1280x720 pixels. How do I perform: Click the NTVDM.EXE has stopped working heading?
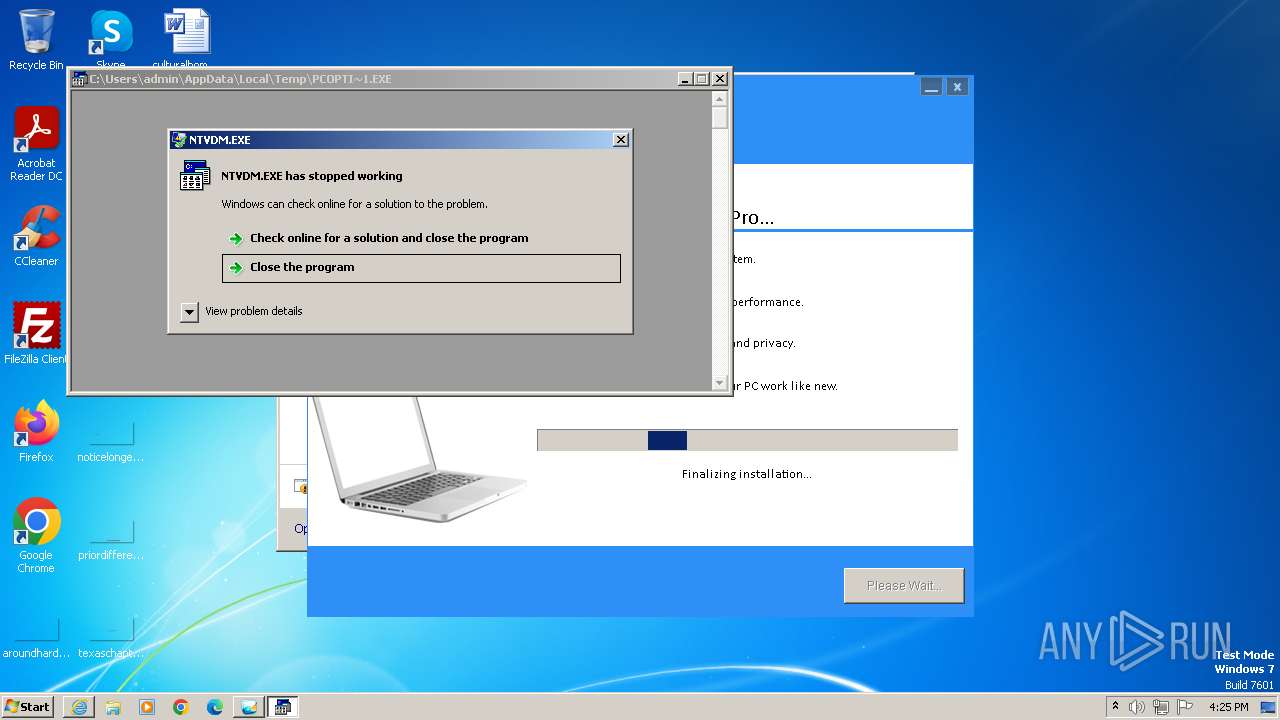click(x=312, y=176)
